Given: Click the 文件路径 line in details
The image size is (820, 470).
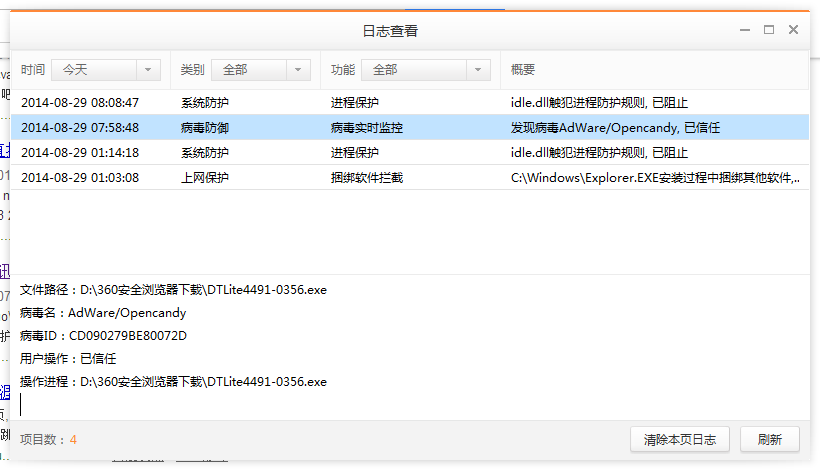Looking at the screenshot, I should coord(173,290).
